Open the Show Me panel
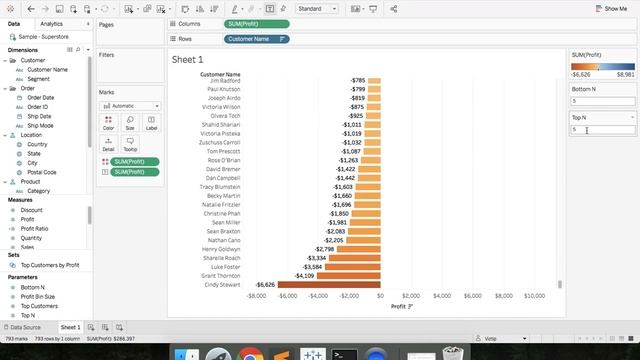The image size is (640, 360). (x=611, y=9)
